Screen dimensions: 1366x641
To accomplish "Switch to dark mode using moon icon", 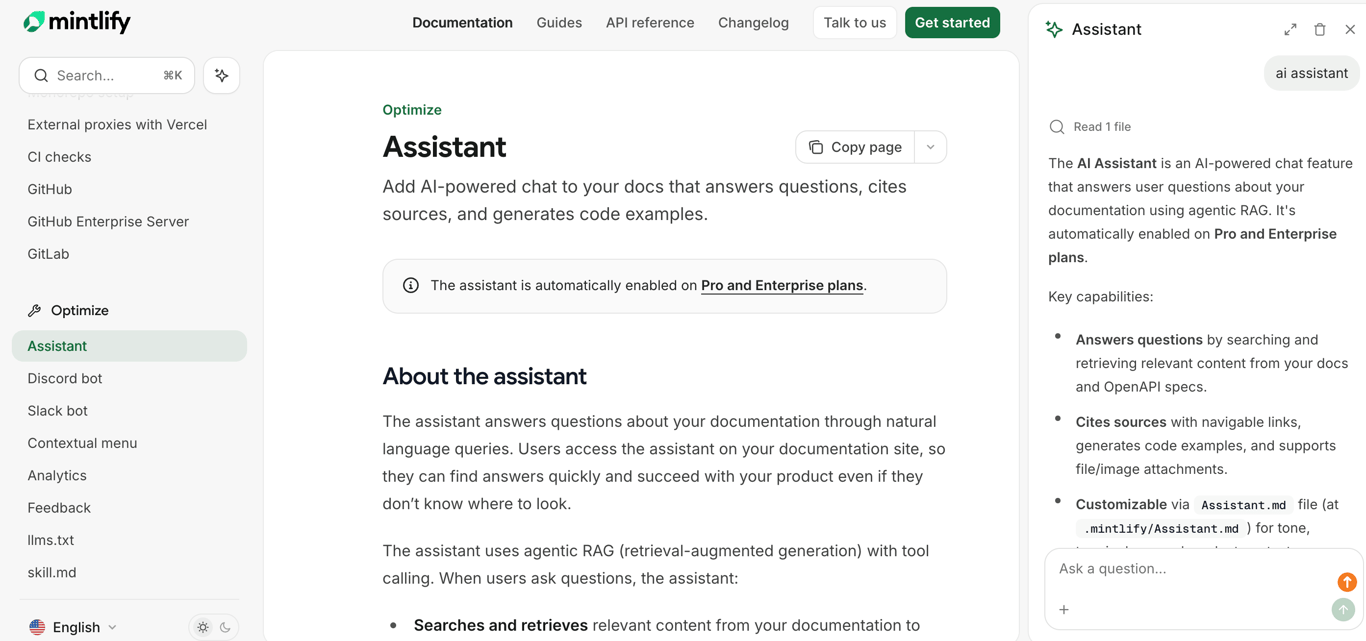I will pos(225,626).
